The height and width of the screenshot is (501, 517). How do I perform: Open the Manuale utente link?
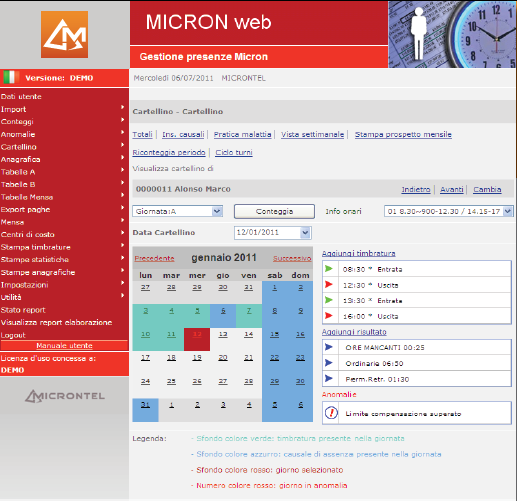(64, 345)
